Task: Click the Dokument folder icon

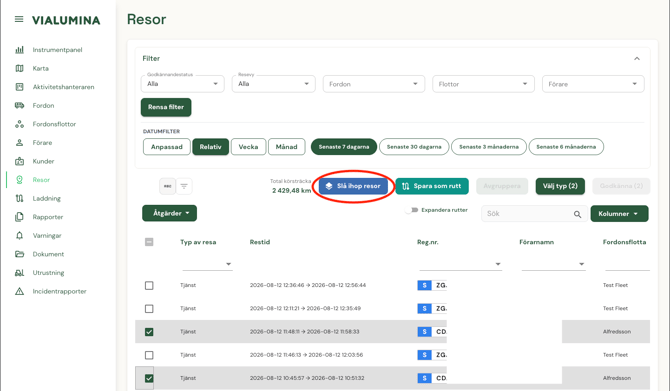Action: pos(19,254)
